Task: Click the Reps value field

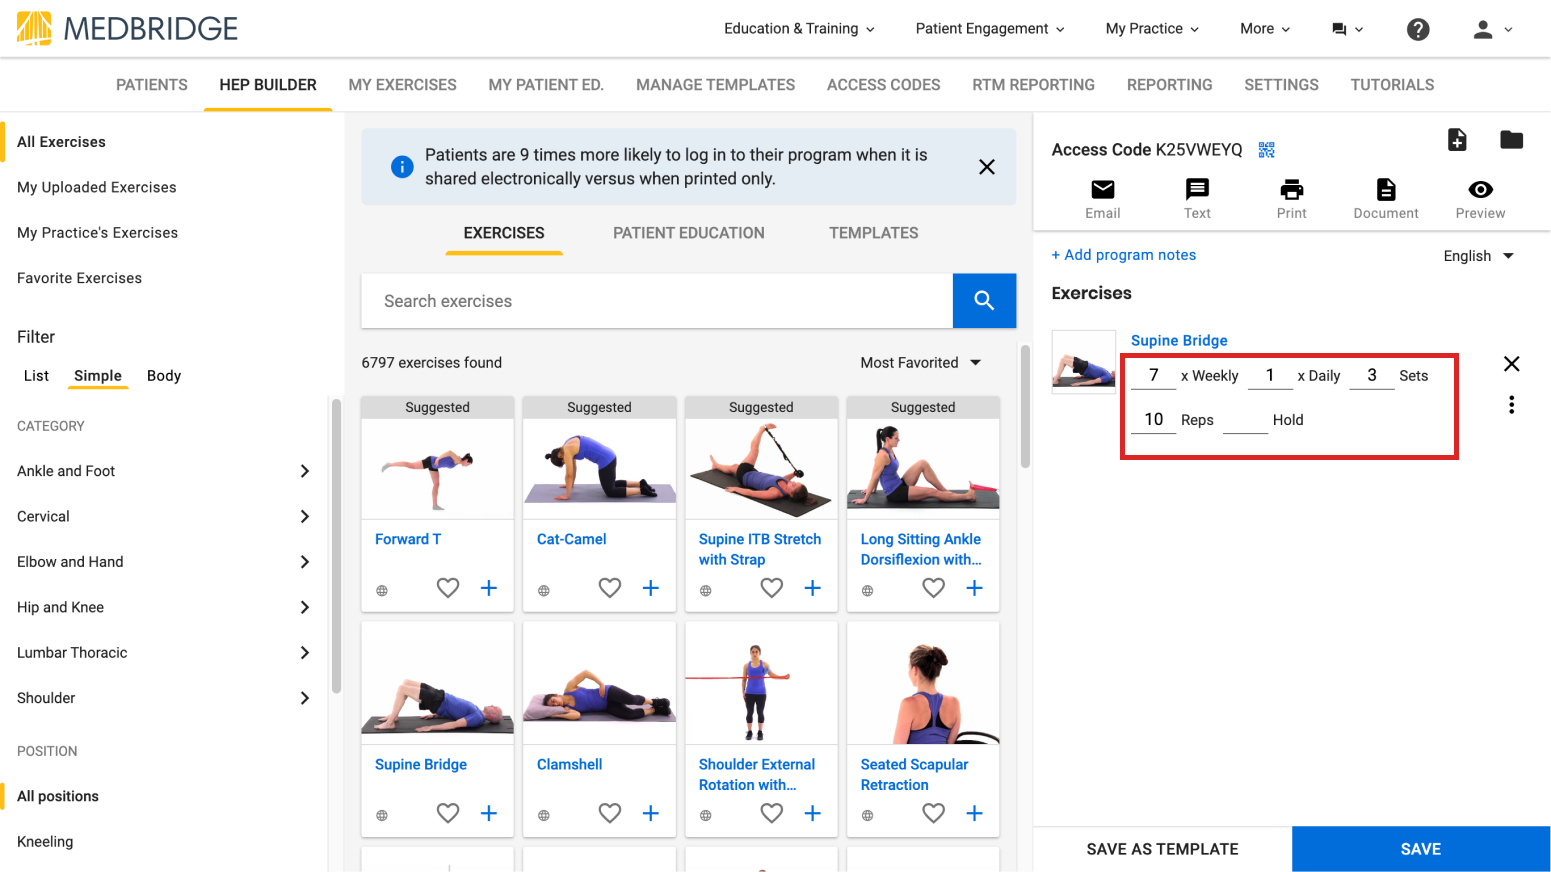Action: pyautogui.click(x=1154, y=420)
